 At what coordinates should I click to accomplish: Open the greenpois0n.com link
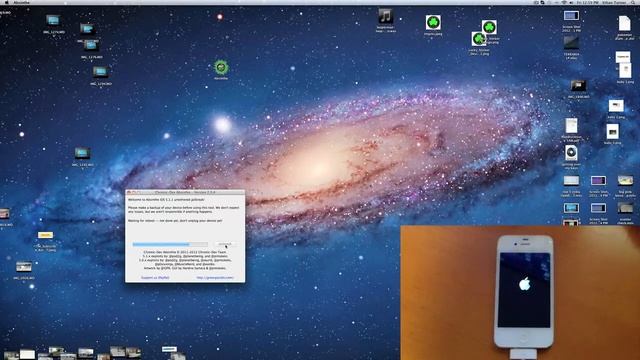(x=215, y=278)
